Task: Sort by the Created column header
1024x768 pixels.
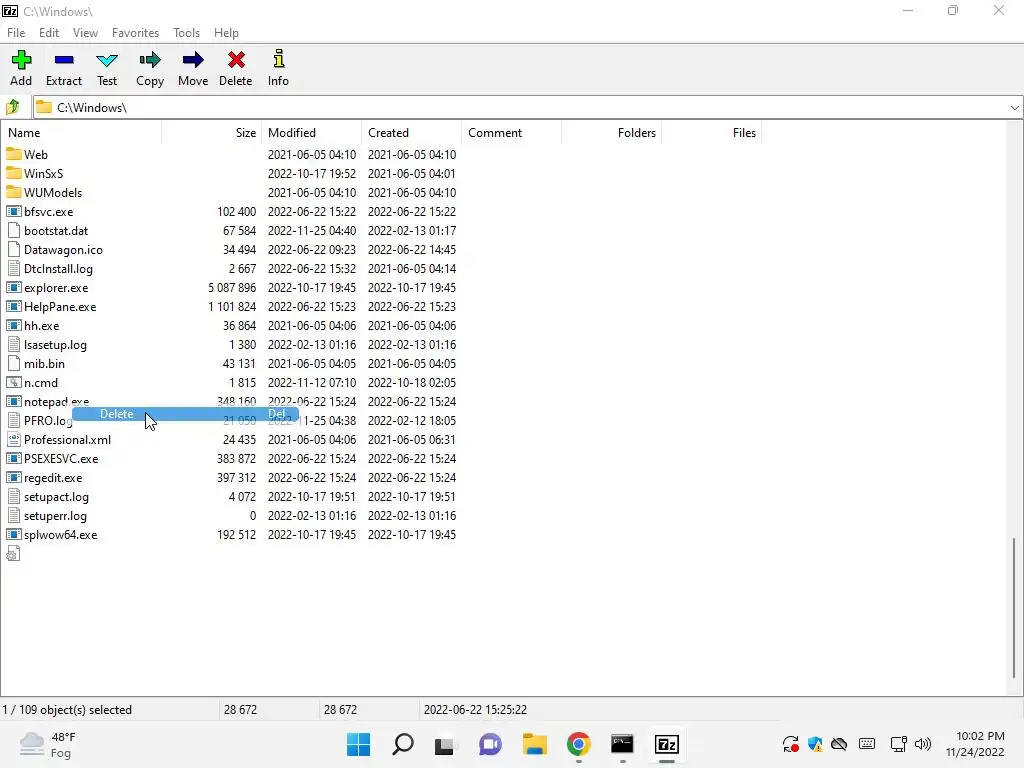Action: coord(411,133)
